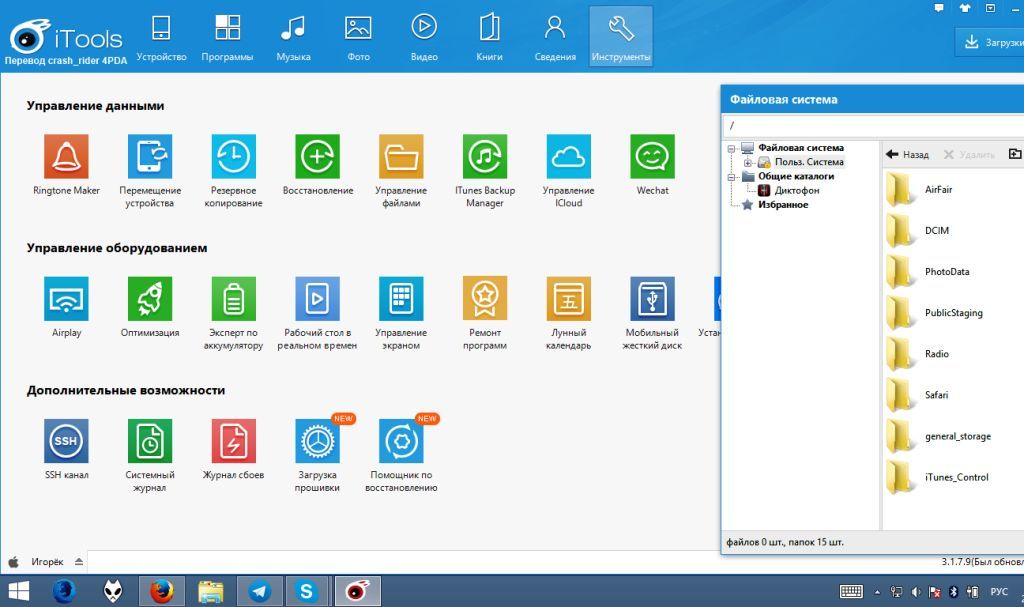Open File Explorer from the taskbar
1024x607 pixels.
tap(210, 591)
